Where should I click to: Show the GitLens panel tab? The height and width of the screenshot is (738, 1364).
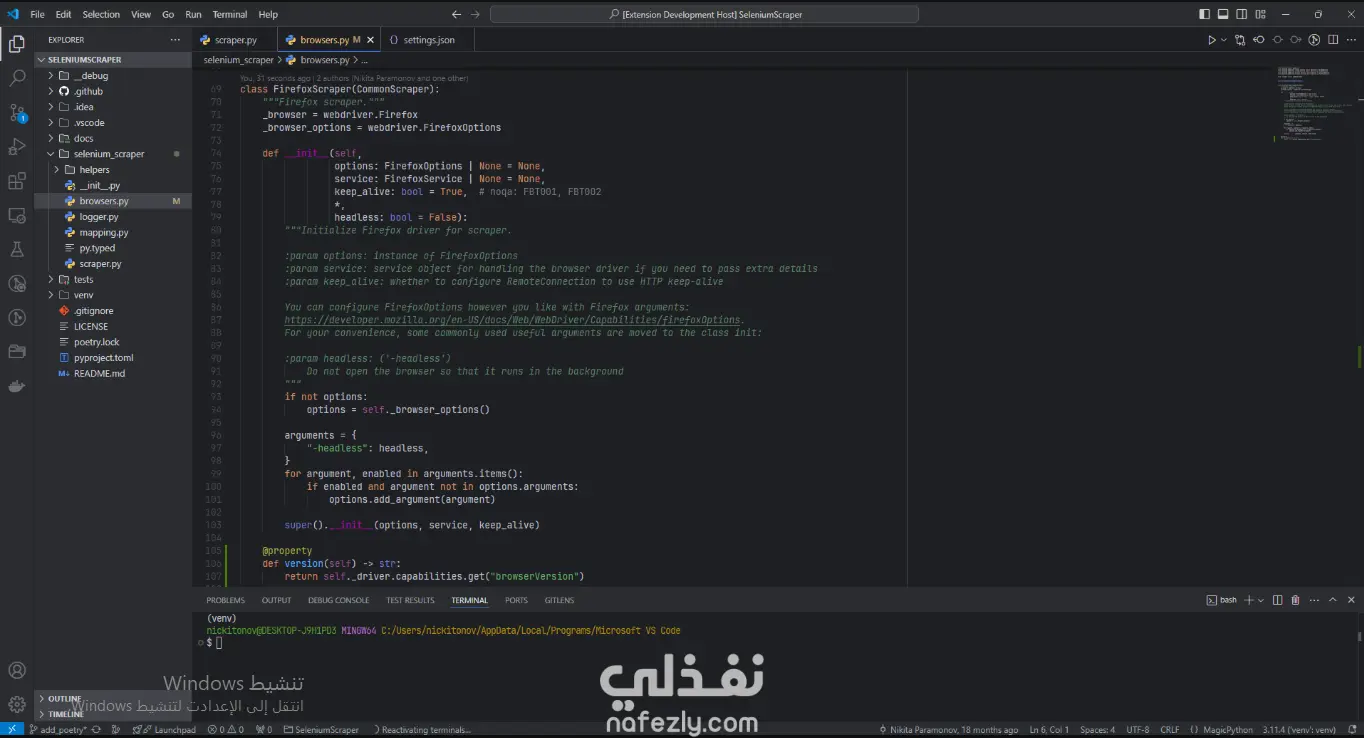coord(559,600)
